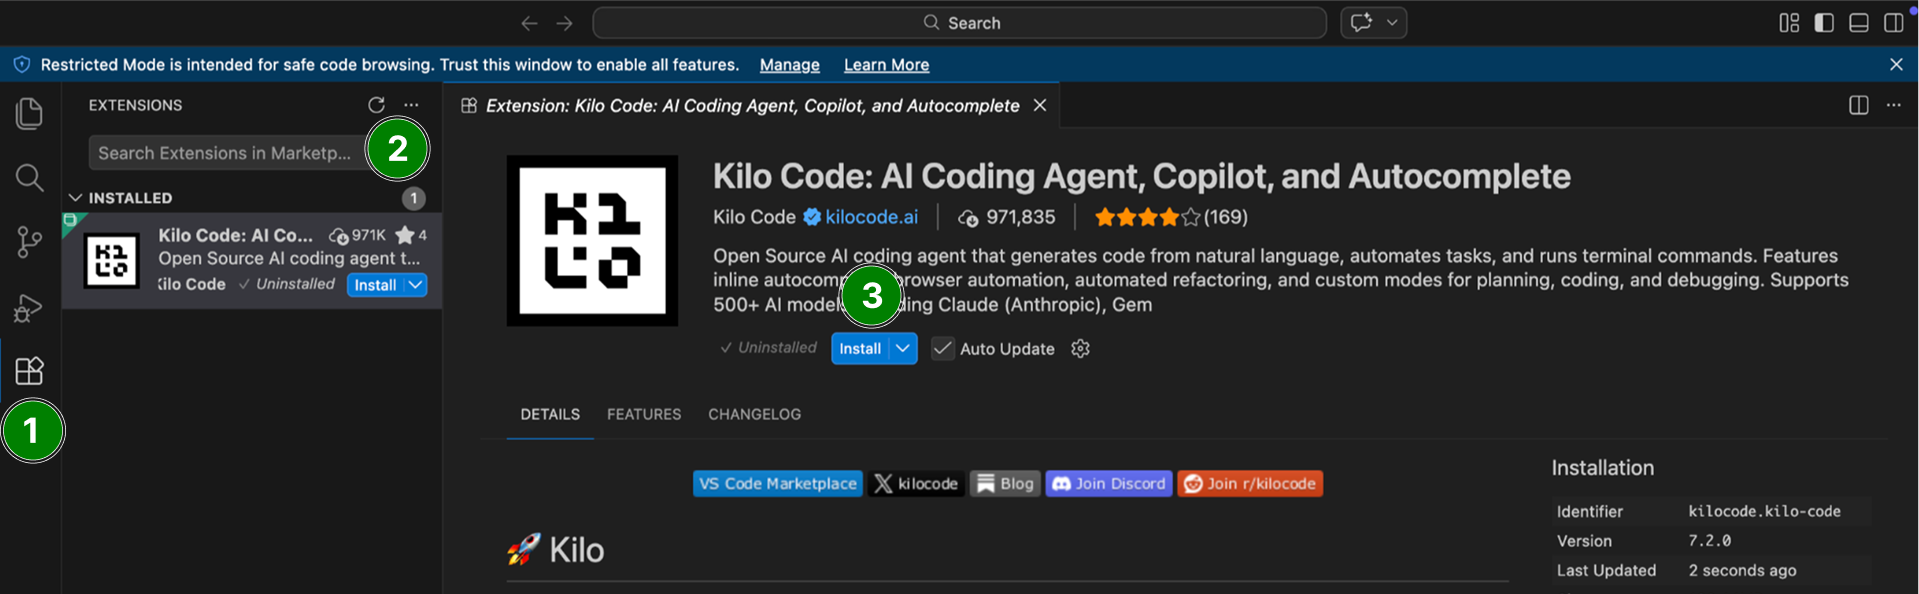Click Install button in sidebar list item

(375, 285)
